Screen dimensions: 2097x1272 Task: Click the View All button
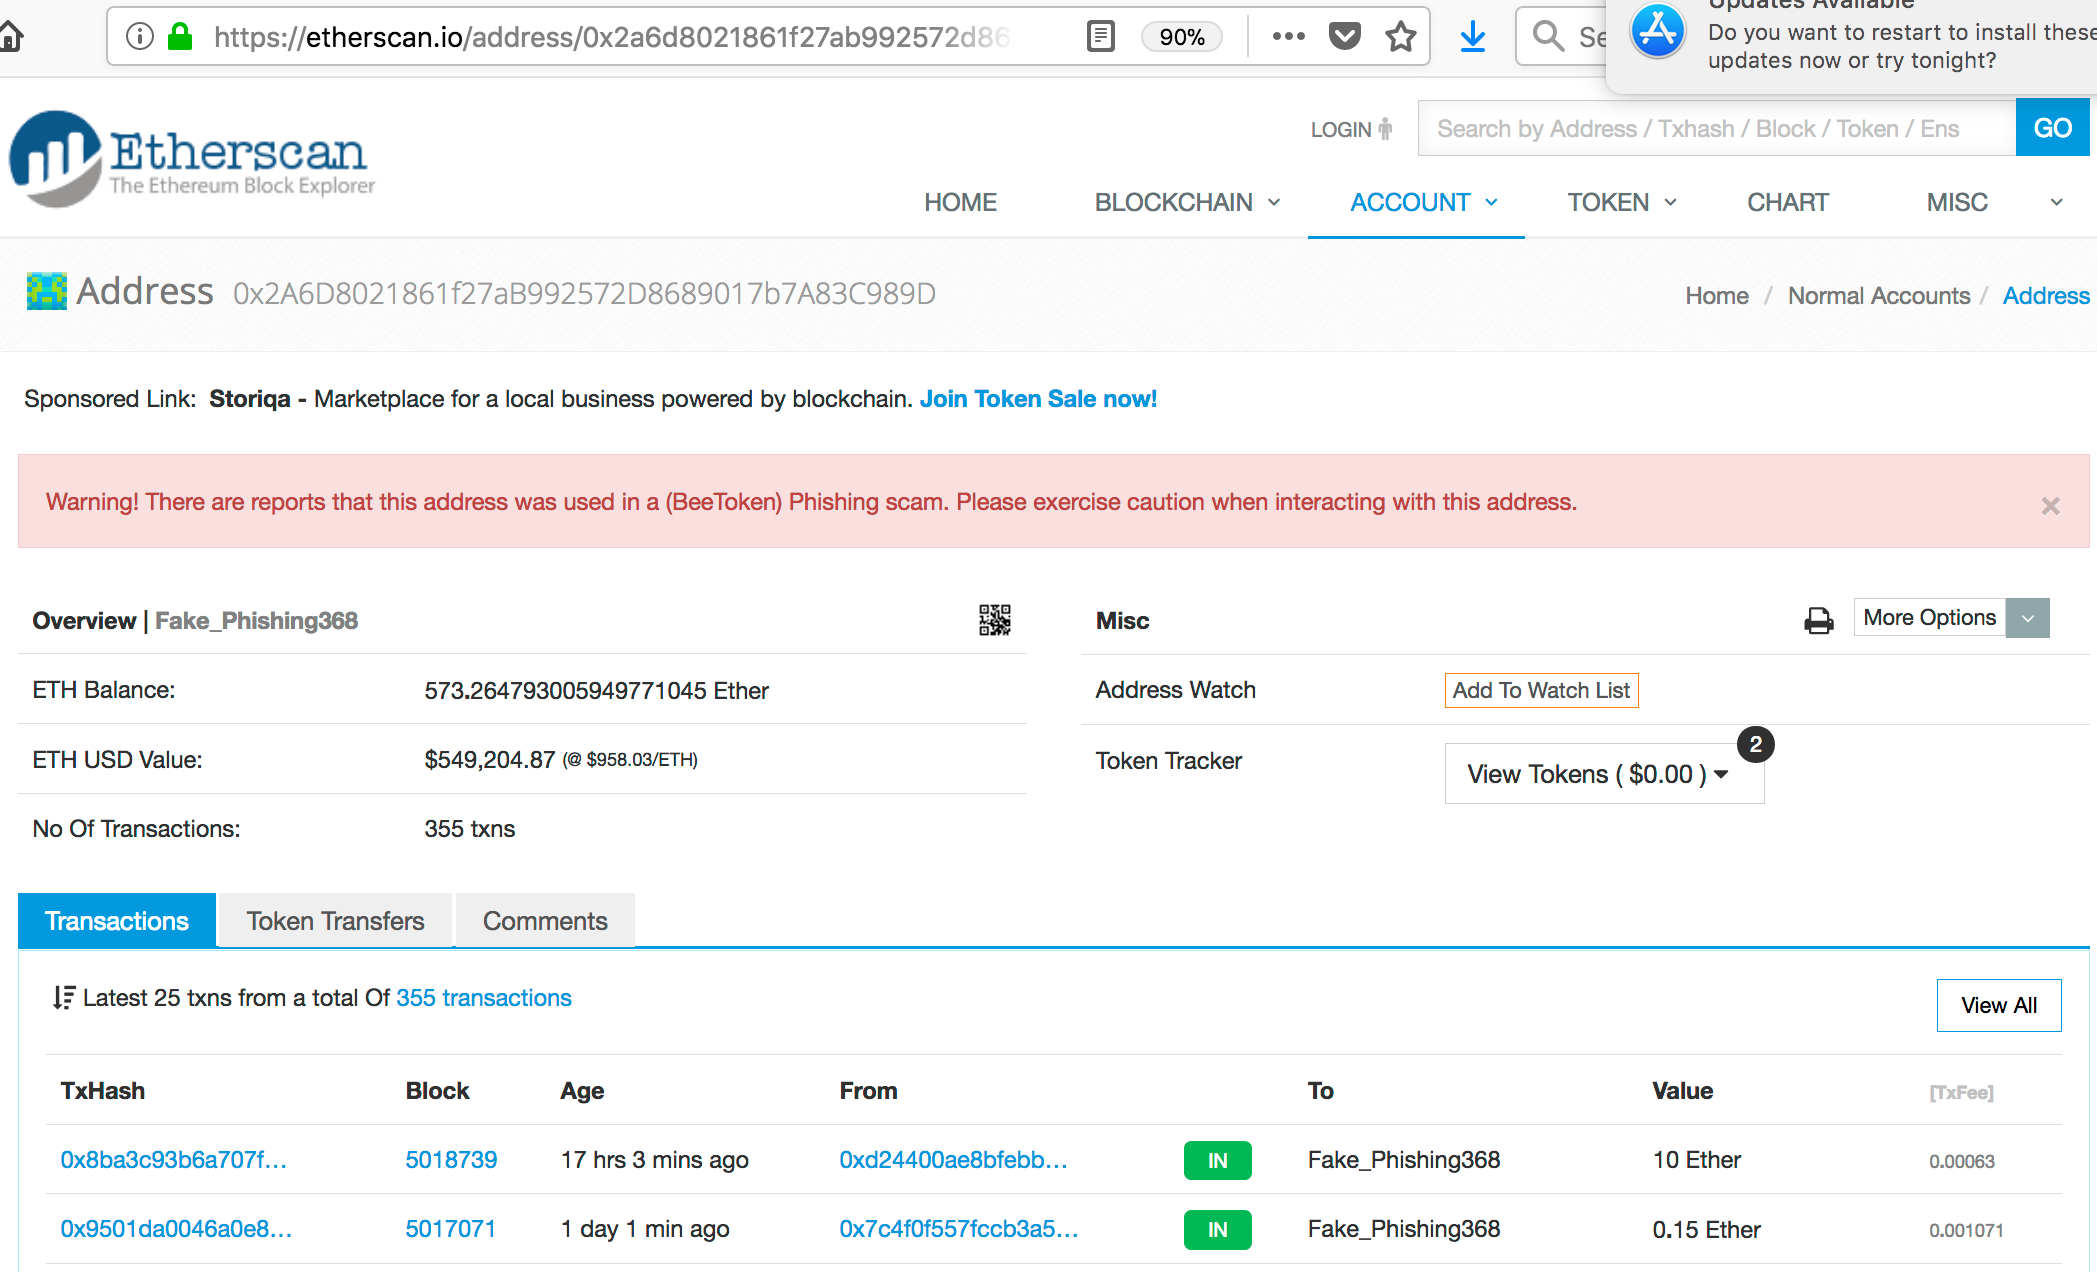coord(1998,1005)
